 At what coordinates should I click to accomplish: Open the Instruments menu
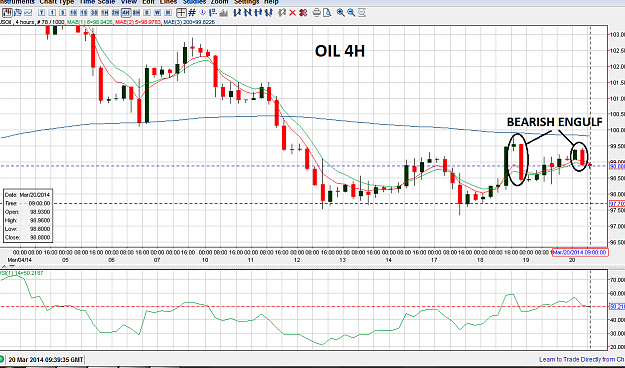17,2
